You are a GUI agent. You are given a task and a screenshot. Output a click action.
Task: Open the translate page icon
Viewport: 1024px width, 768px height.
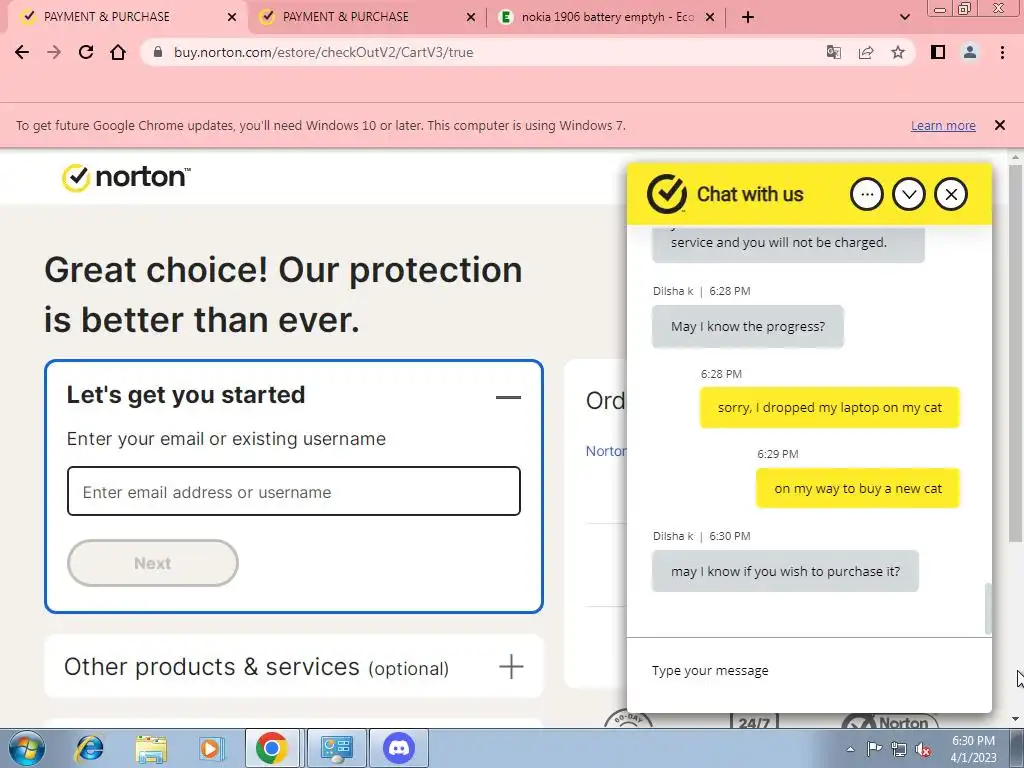[834, 52]
